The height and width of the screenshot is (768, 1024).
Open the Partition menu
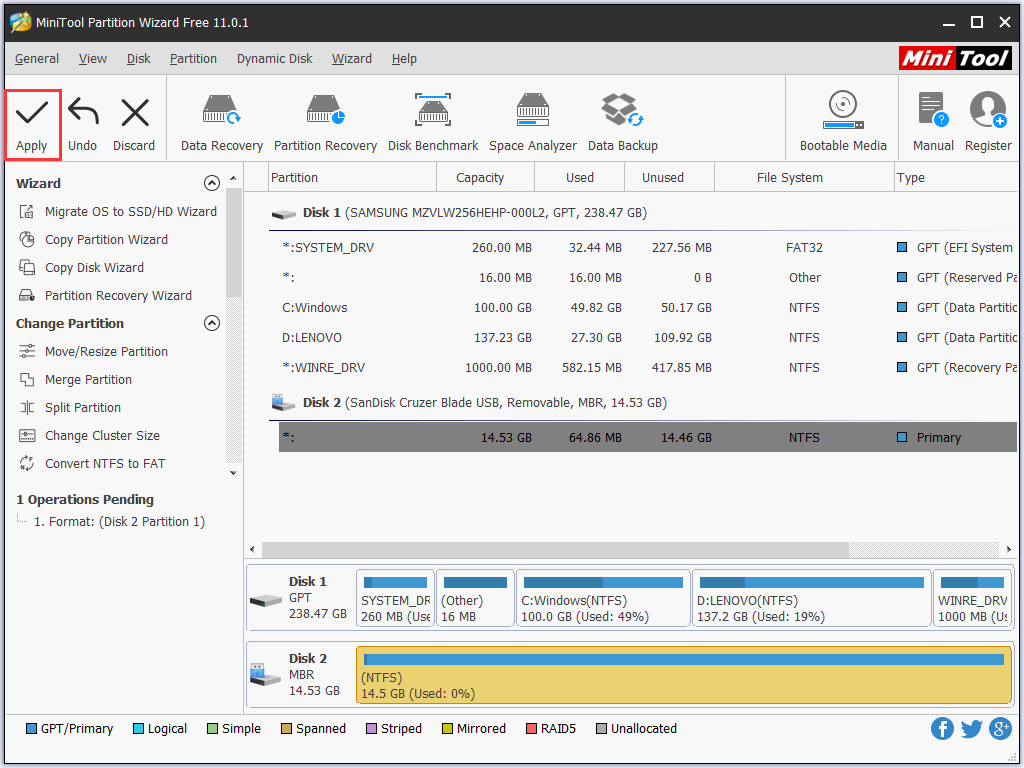click(x=193, y=59)
